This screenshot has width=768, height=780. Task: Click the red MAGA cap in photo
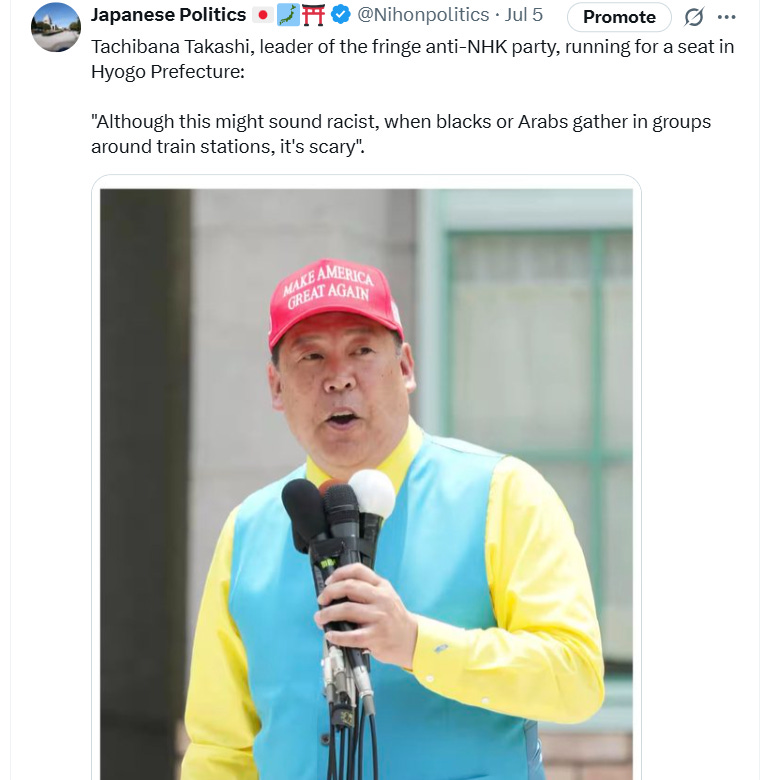coord(335,302)
